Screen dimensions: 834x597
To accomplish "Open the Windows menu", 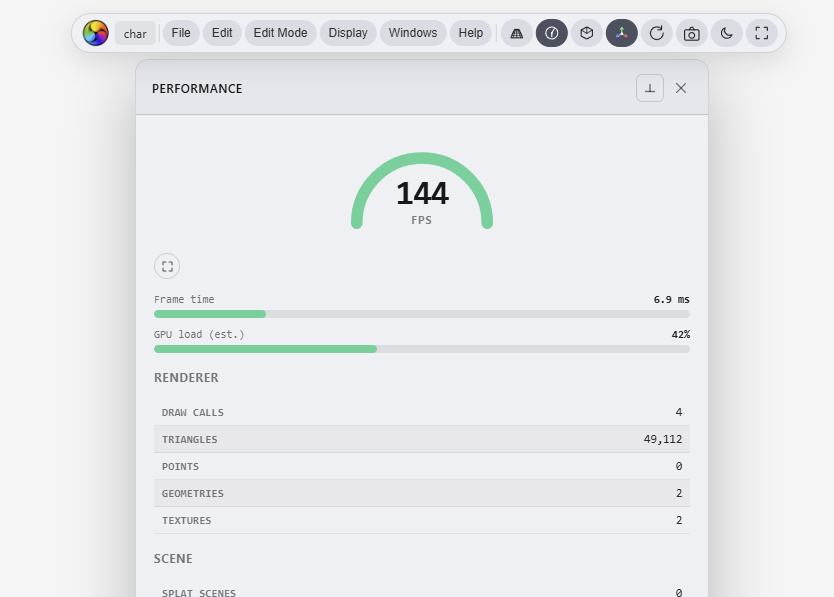I will coord(413,33).
